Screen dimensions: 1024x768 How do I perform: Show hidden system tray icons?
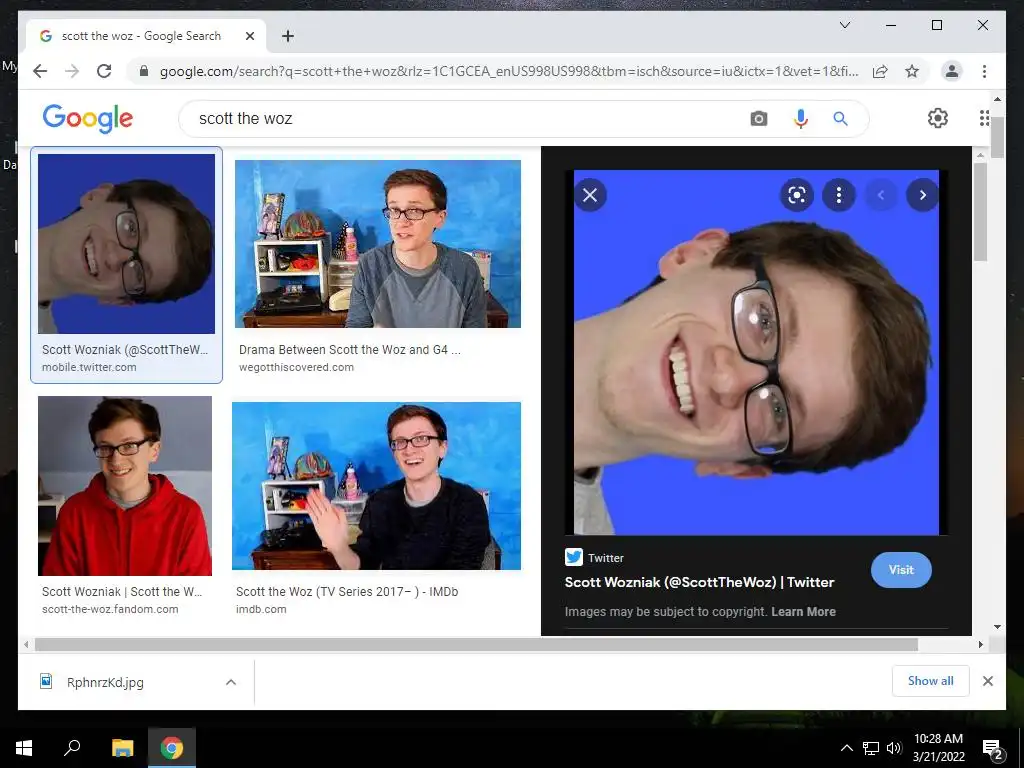[846, 748]
